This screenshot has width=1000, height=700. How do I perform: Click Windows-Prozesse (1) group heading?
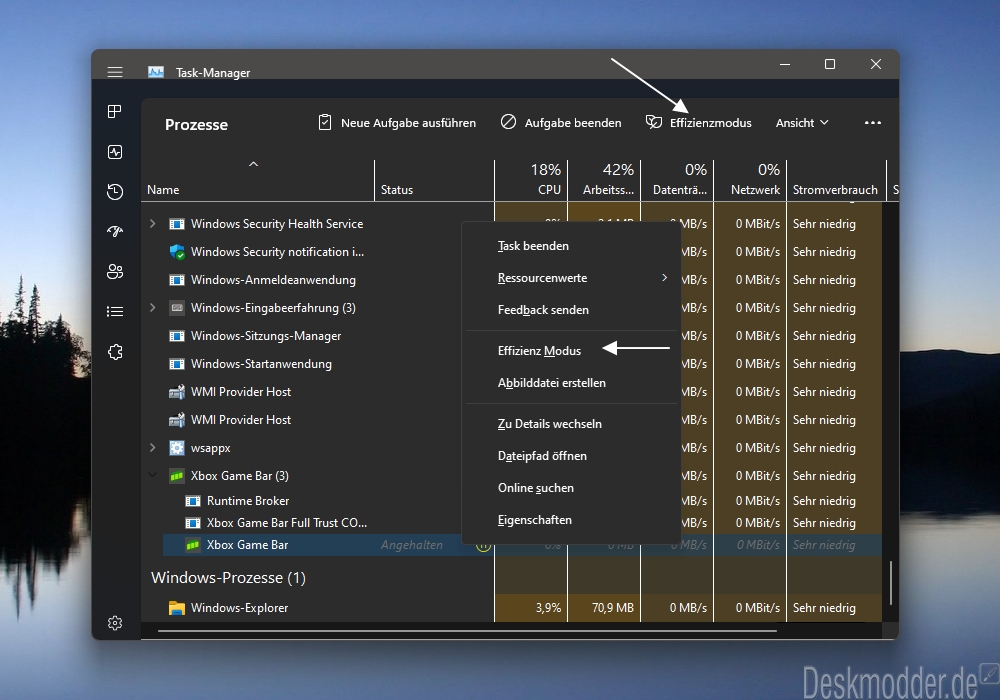tap(228, 578)
